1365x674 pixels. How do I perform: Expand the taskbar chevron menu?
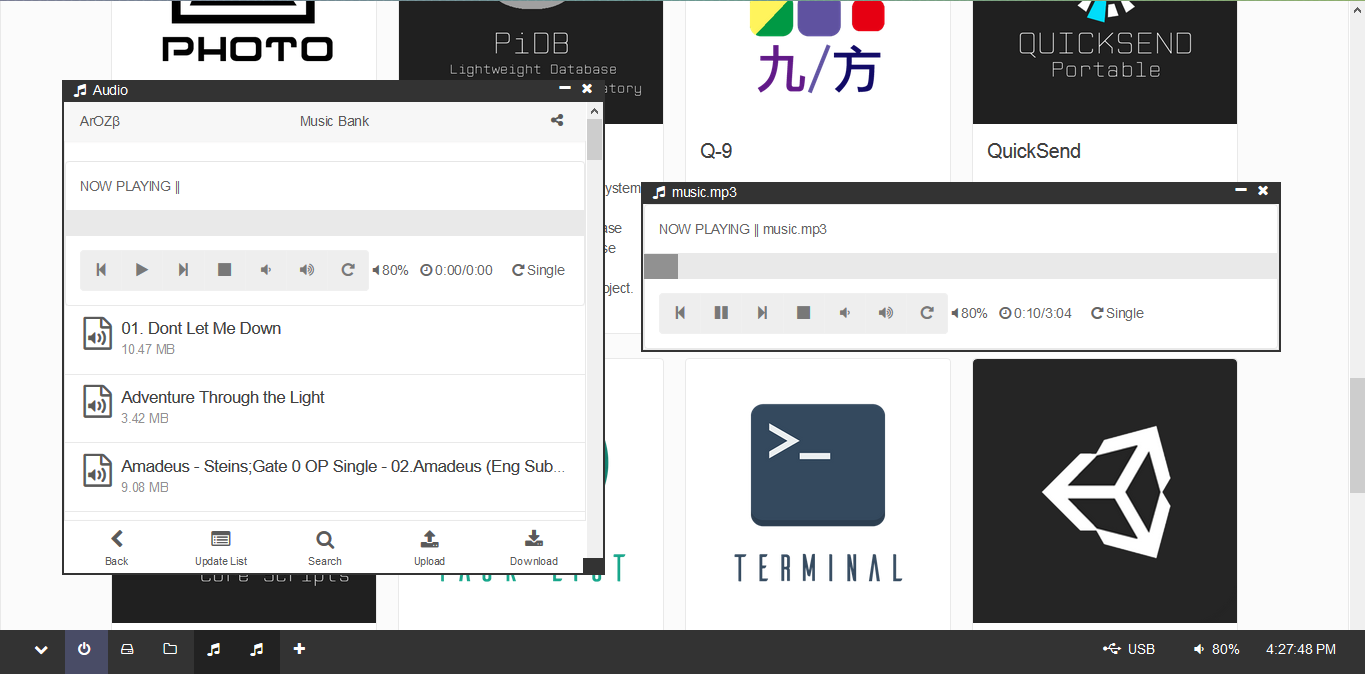click(x=41, y=650)
